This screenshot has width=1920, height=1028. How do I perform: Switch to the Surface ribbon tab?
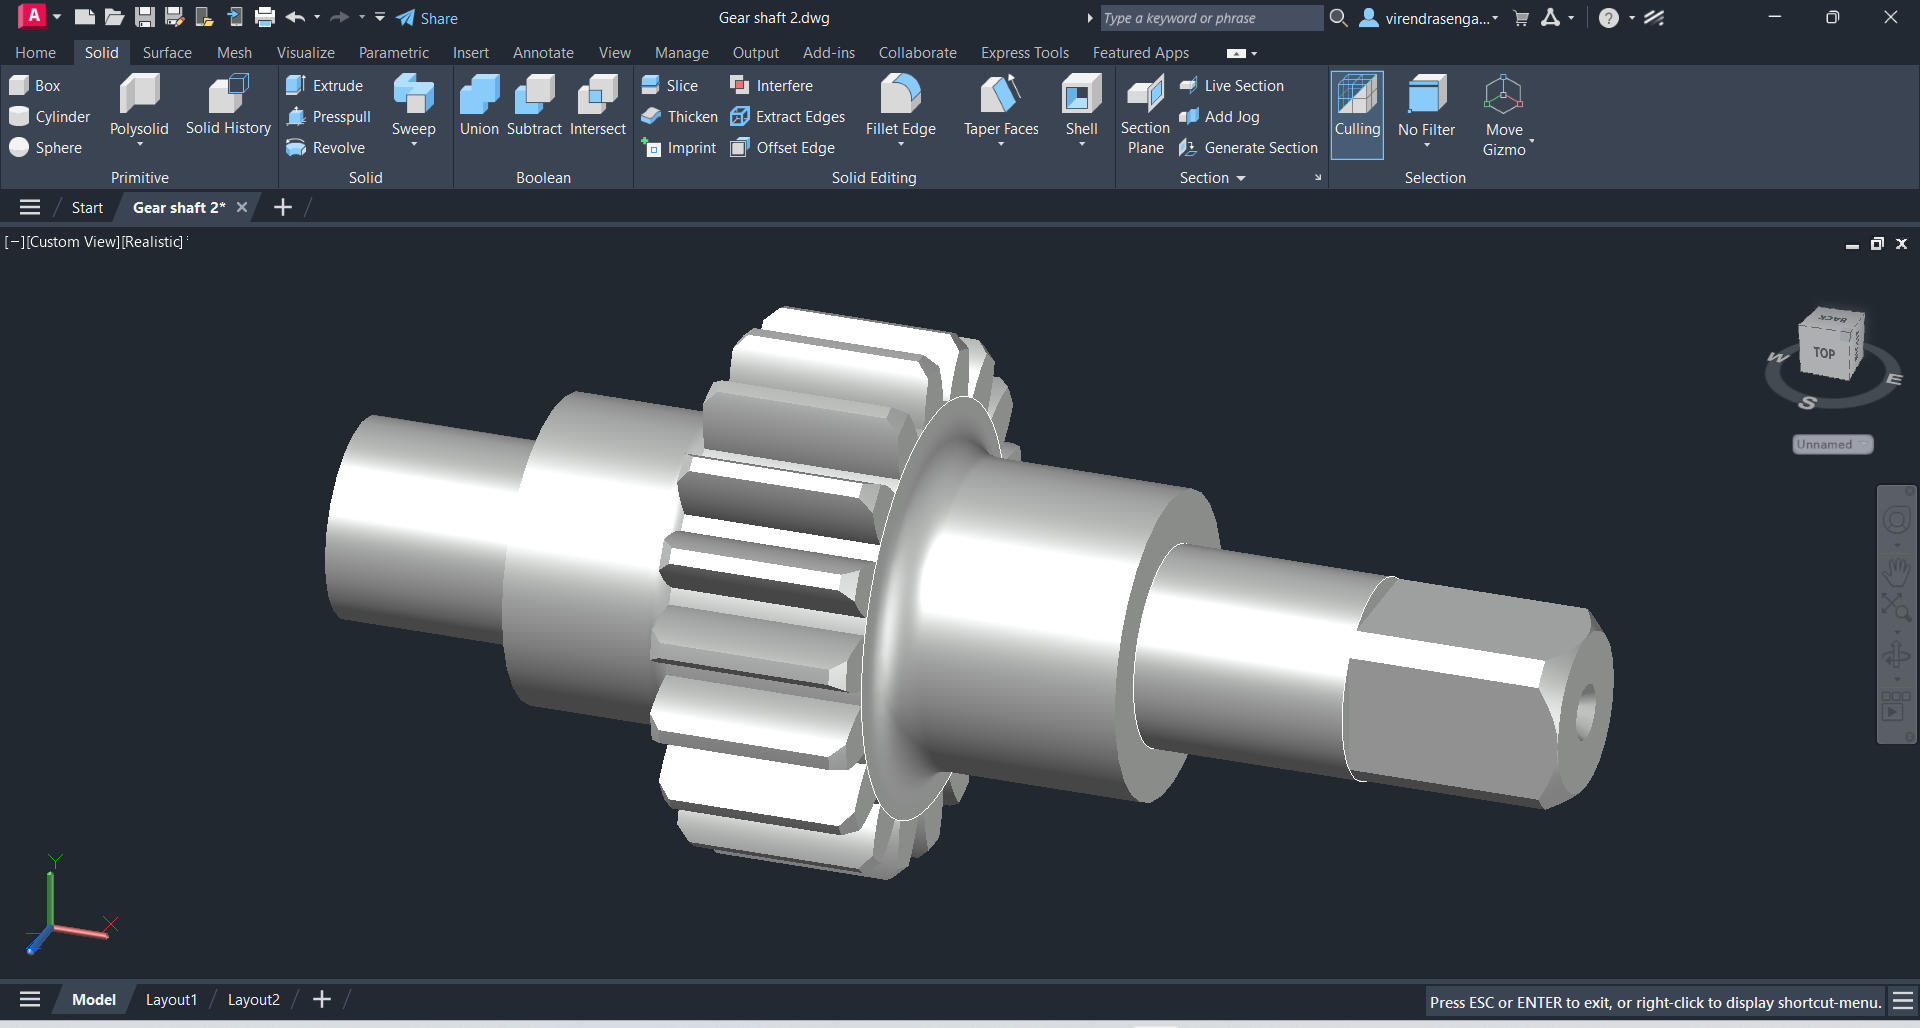pyautogui.click(x=167, y=53)
